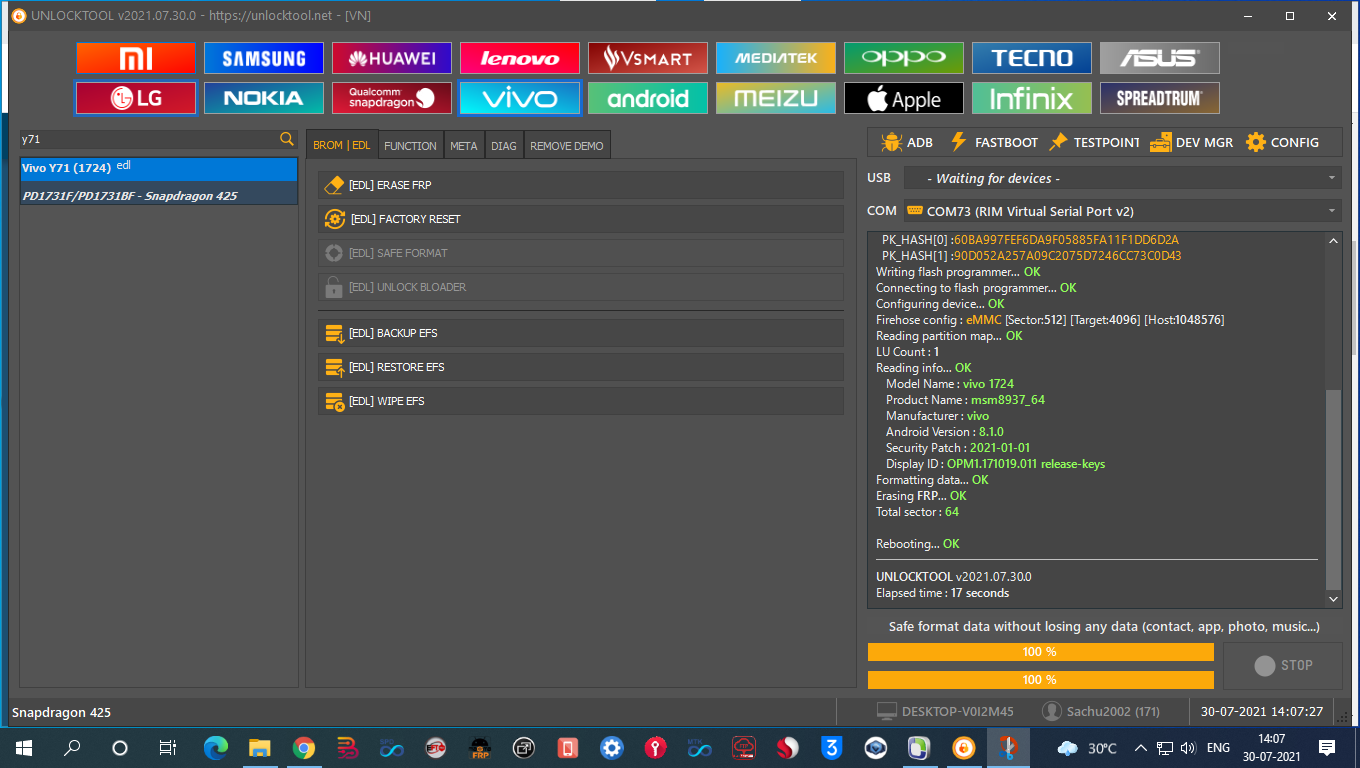Switch to the DIAG tab
The width and height of the screenshot is (1360, 768).
504,145
